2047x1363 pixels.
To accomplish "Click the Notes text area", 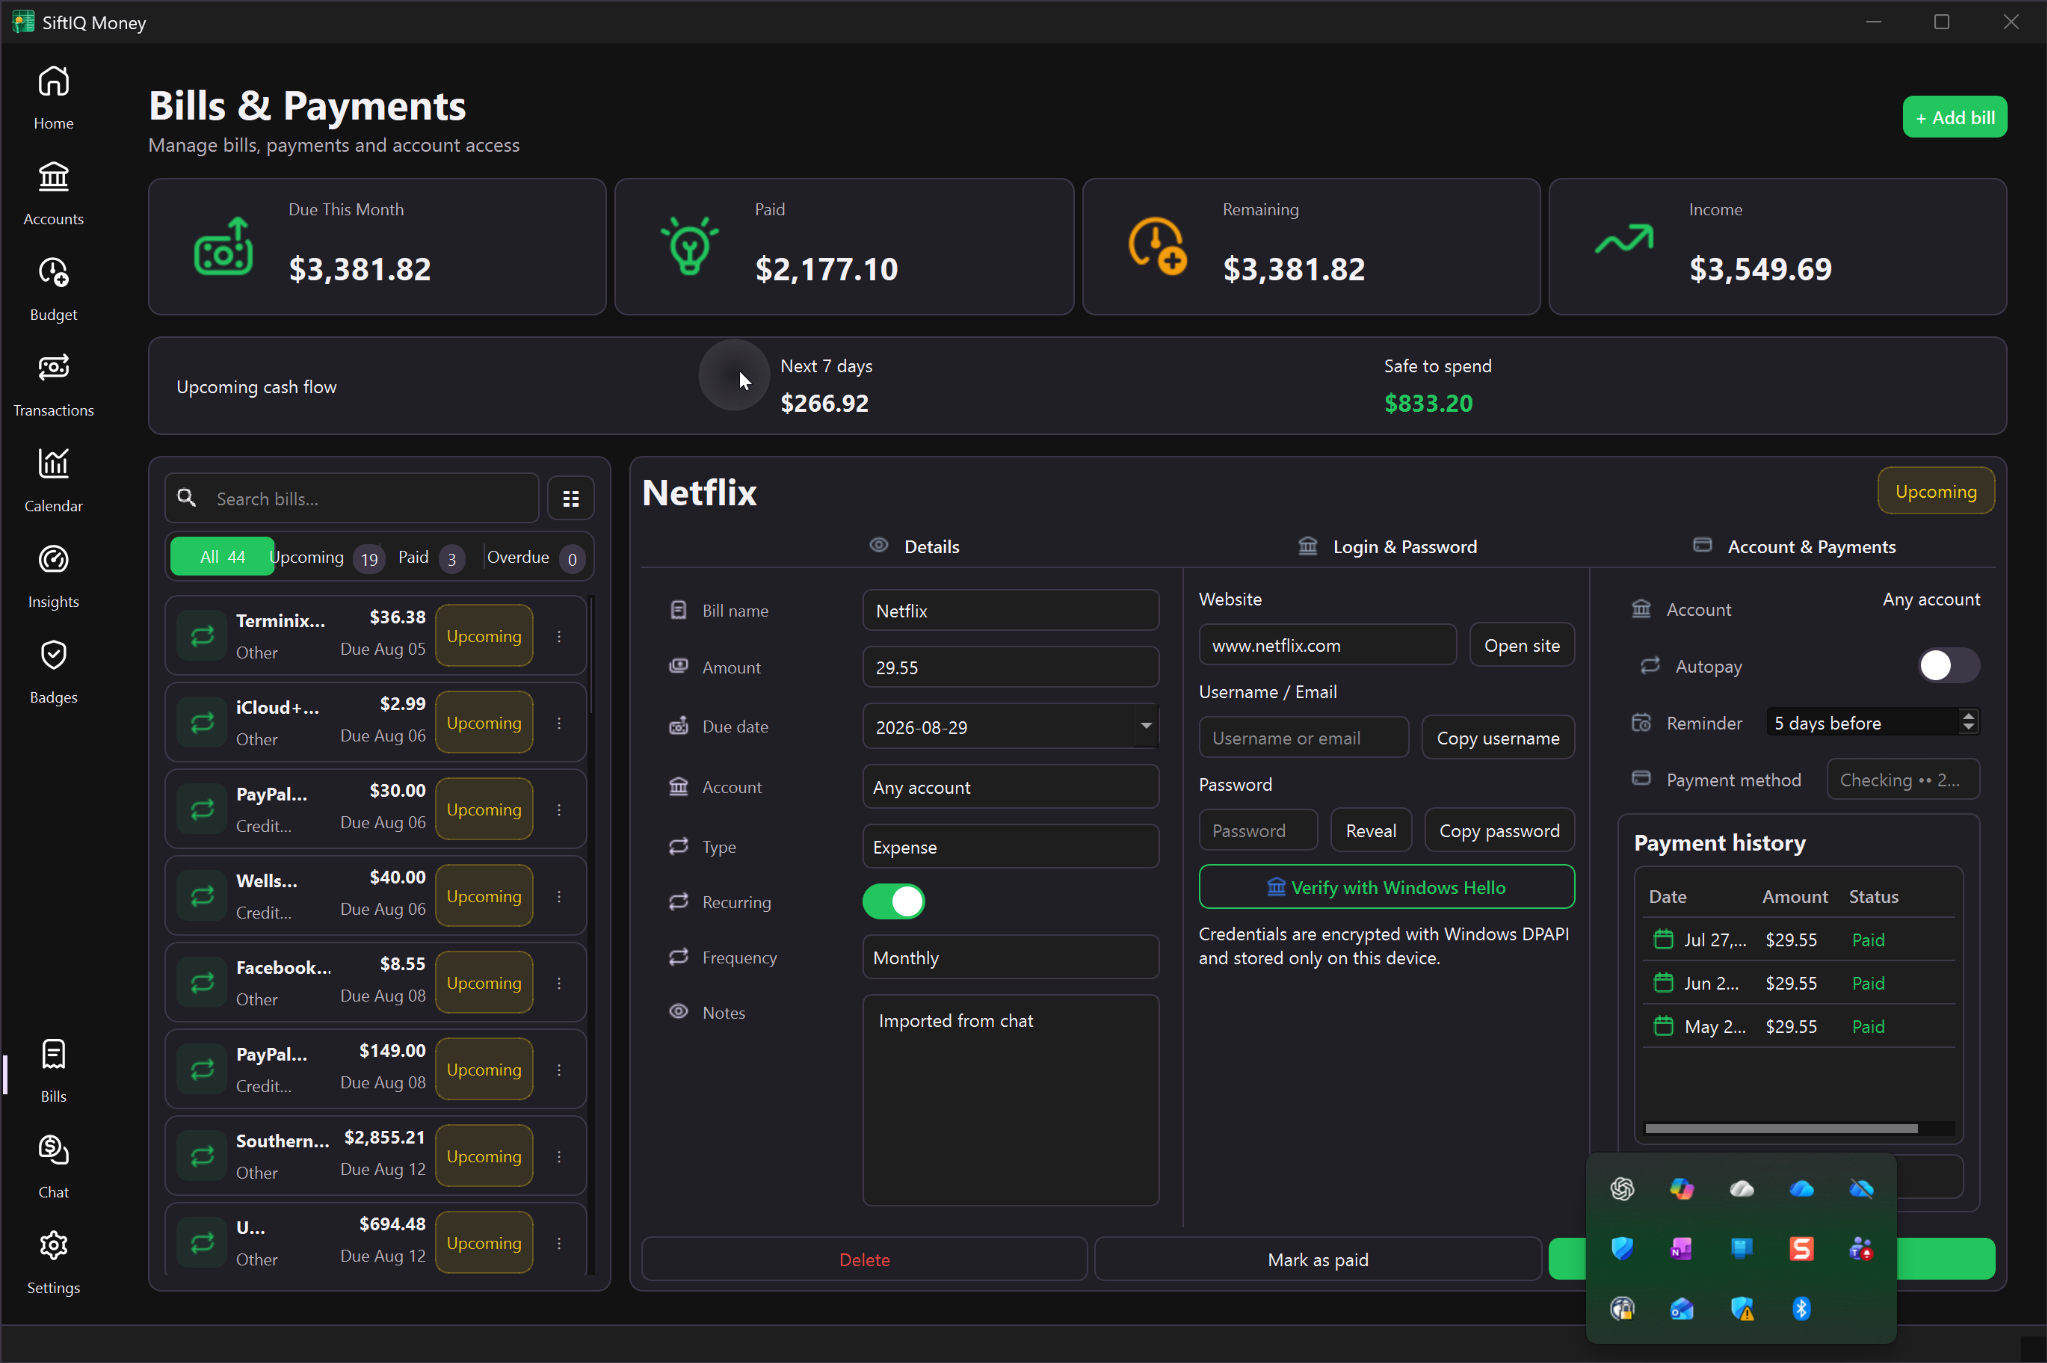I will [x=1010, y=1100].
